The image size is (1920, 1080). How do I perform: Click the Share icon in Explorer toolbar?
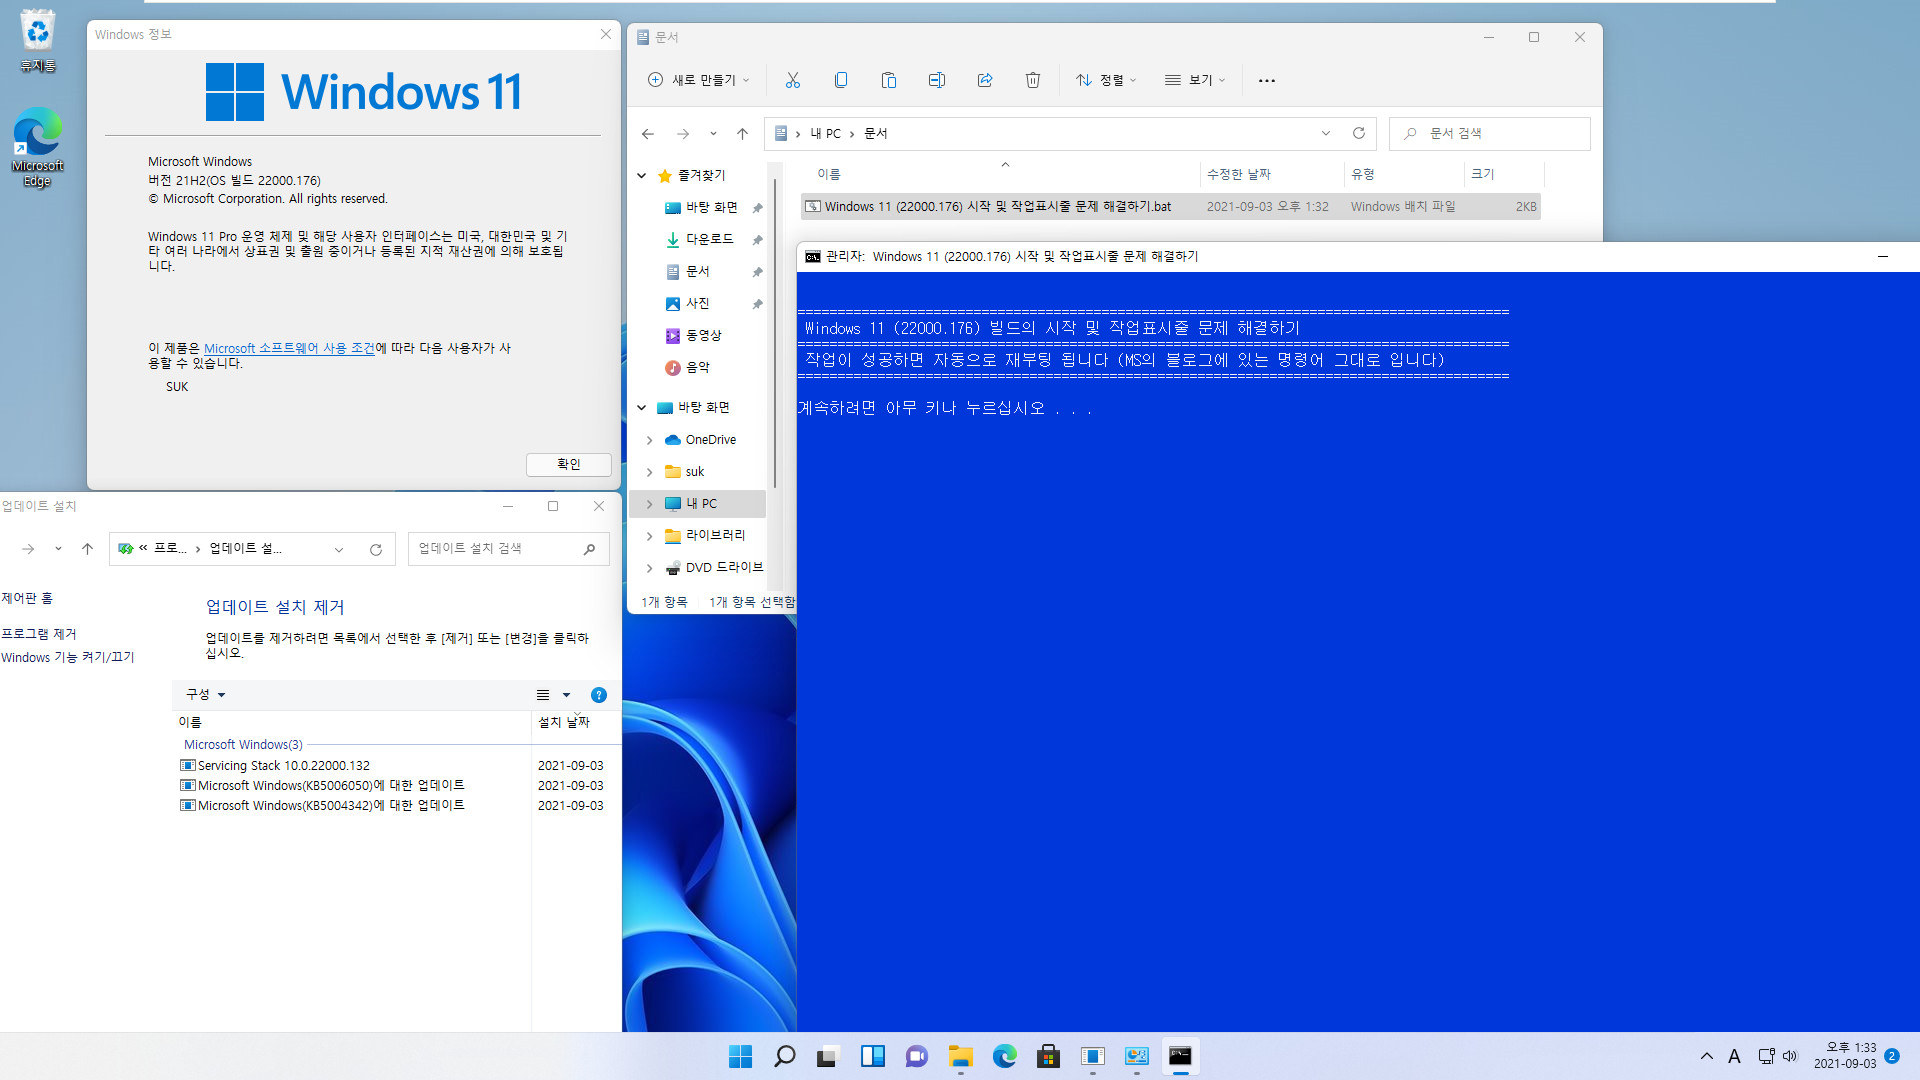pyautogui.click(x=985, y=80)
